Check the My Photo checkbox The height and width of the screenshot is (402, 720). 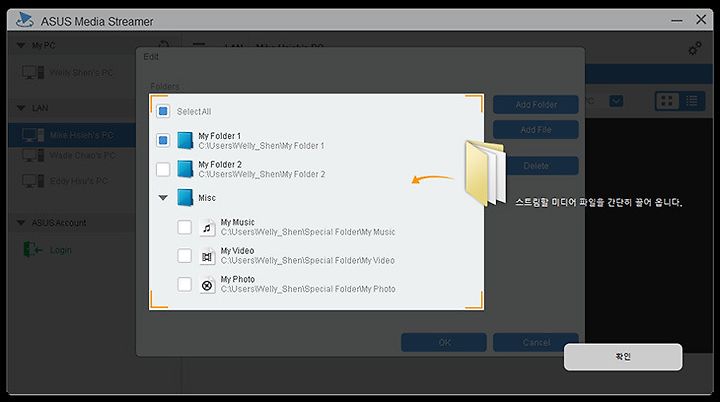tap(185, 284)
